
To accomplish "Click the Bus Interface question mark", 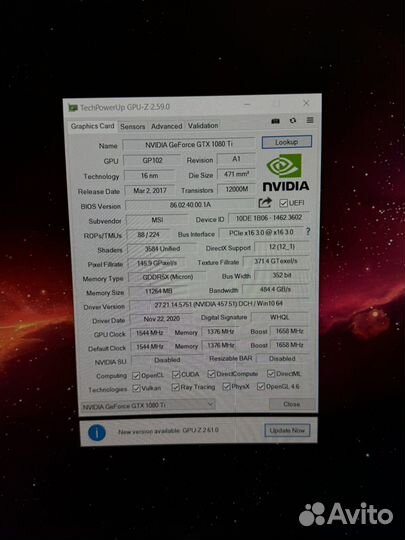I will 308,232.
